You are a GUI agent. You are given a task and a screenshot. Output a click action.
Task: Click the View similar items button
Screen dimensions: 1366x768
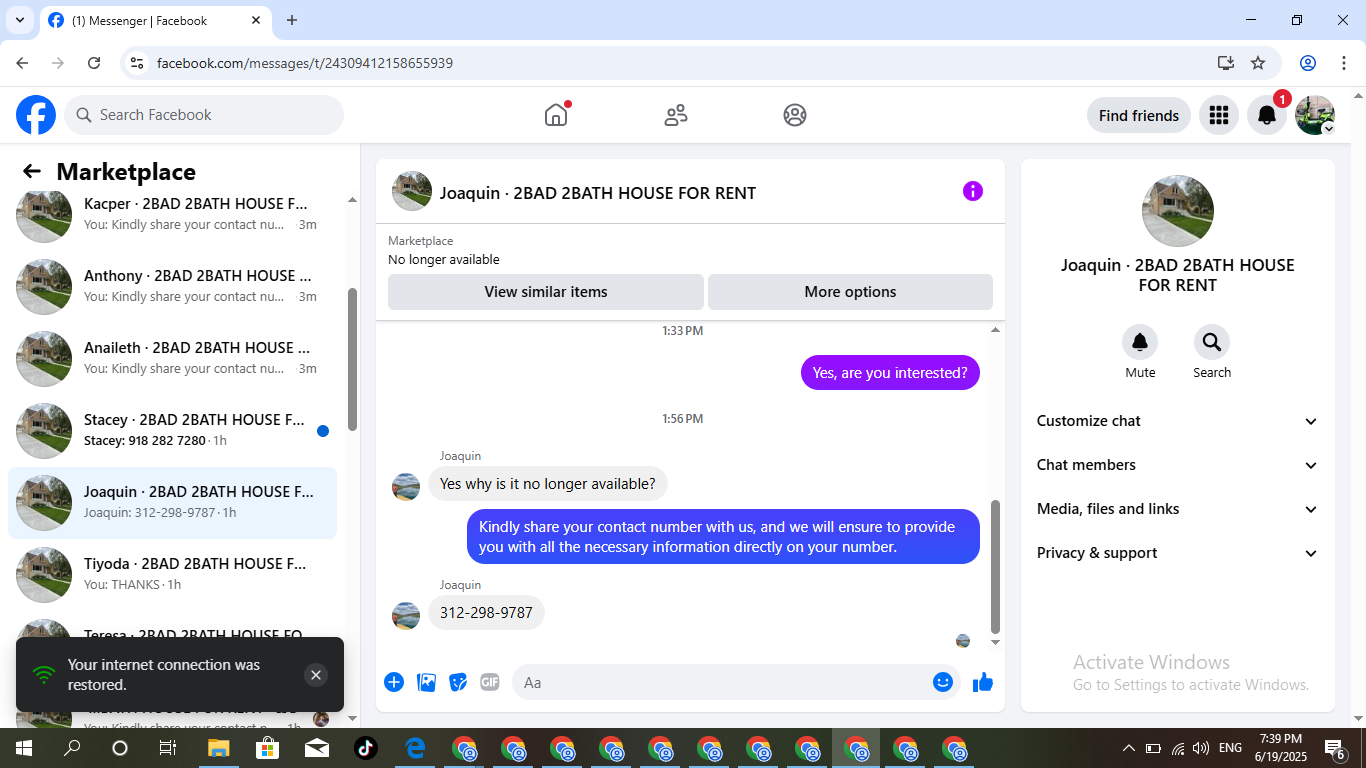pos(546,292)
